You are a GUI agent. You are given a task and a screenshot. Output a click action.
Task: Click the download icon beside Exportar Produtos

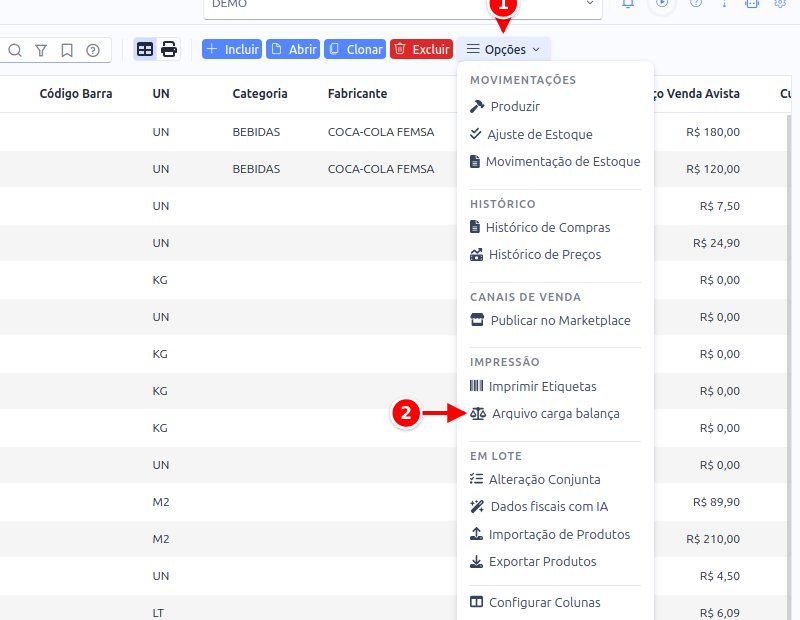[476, 561]
